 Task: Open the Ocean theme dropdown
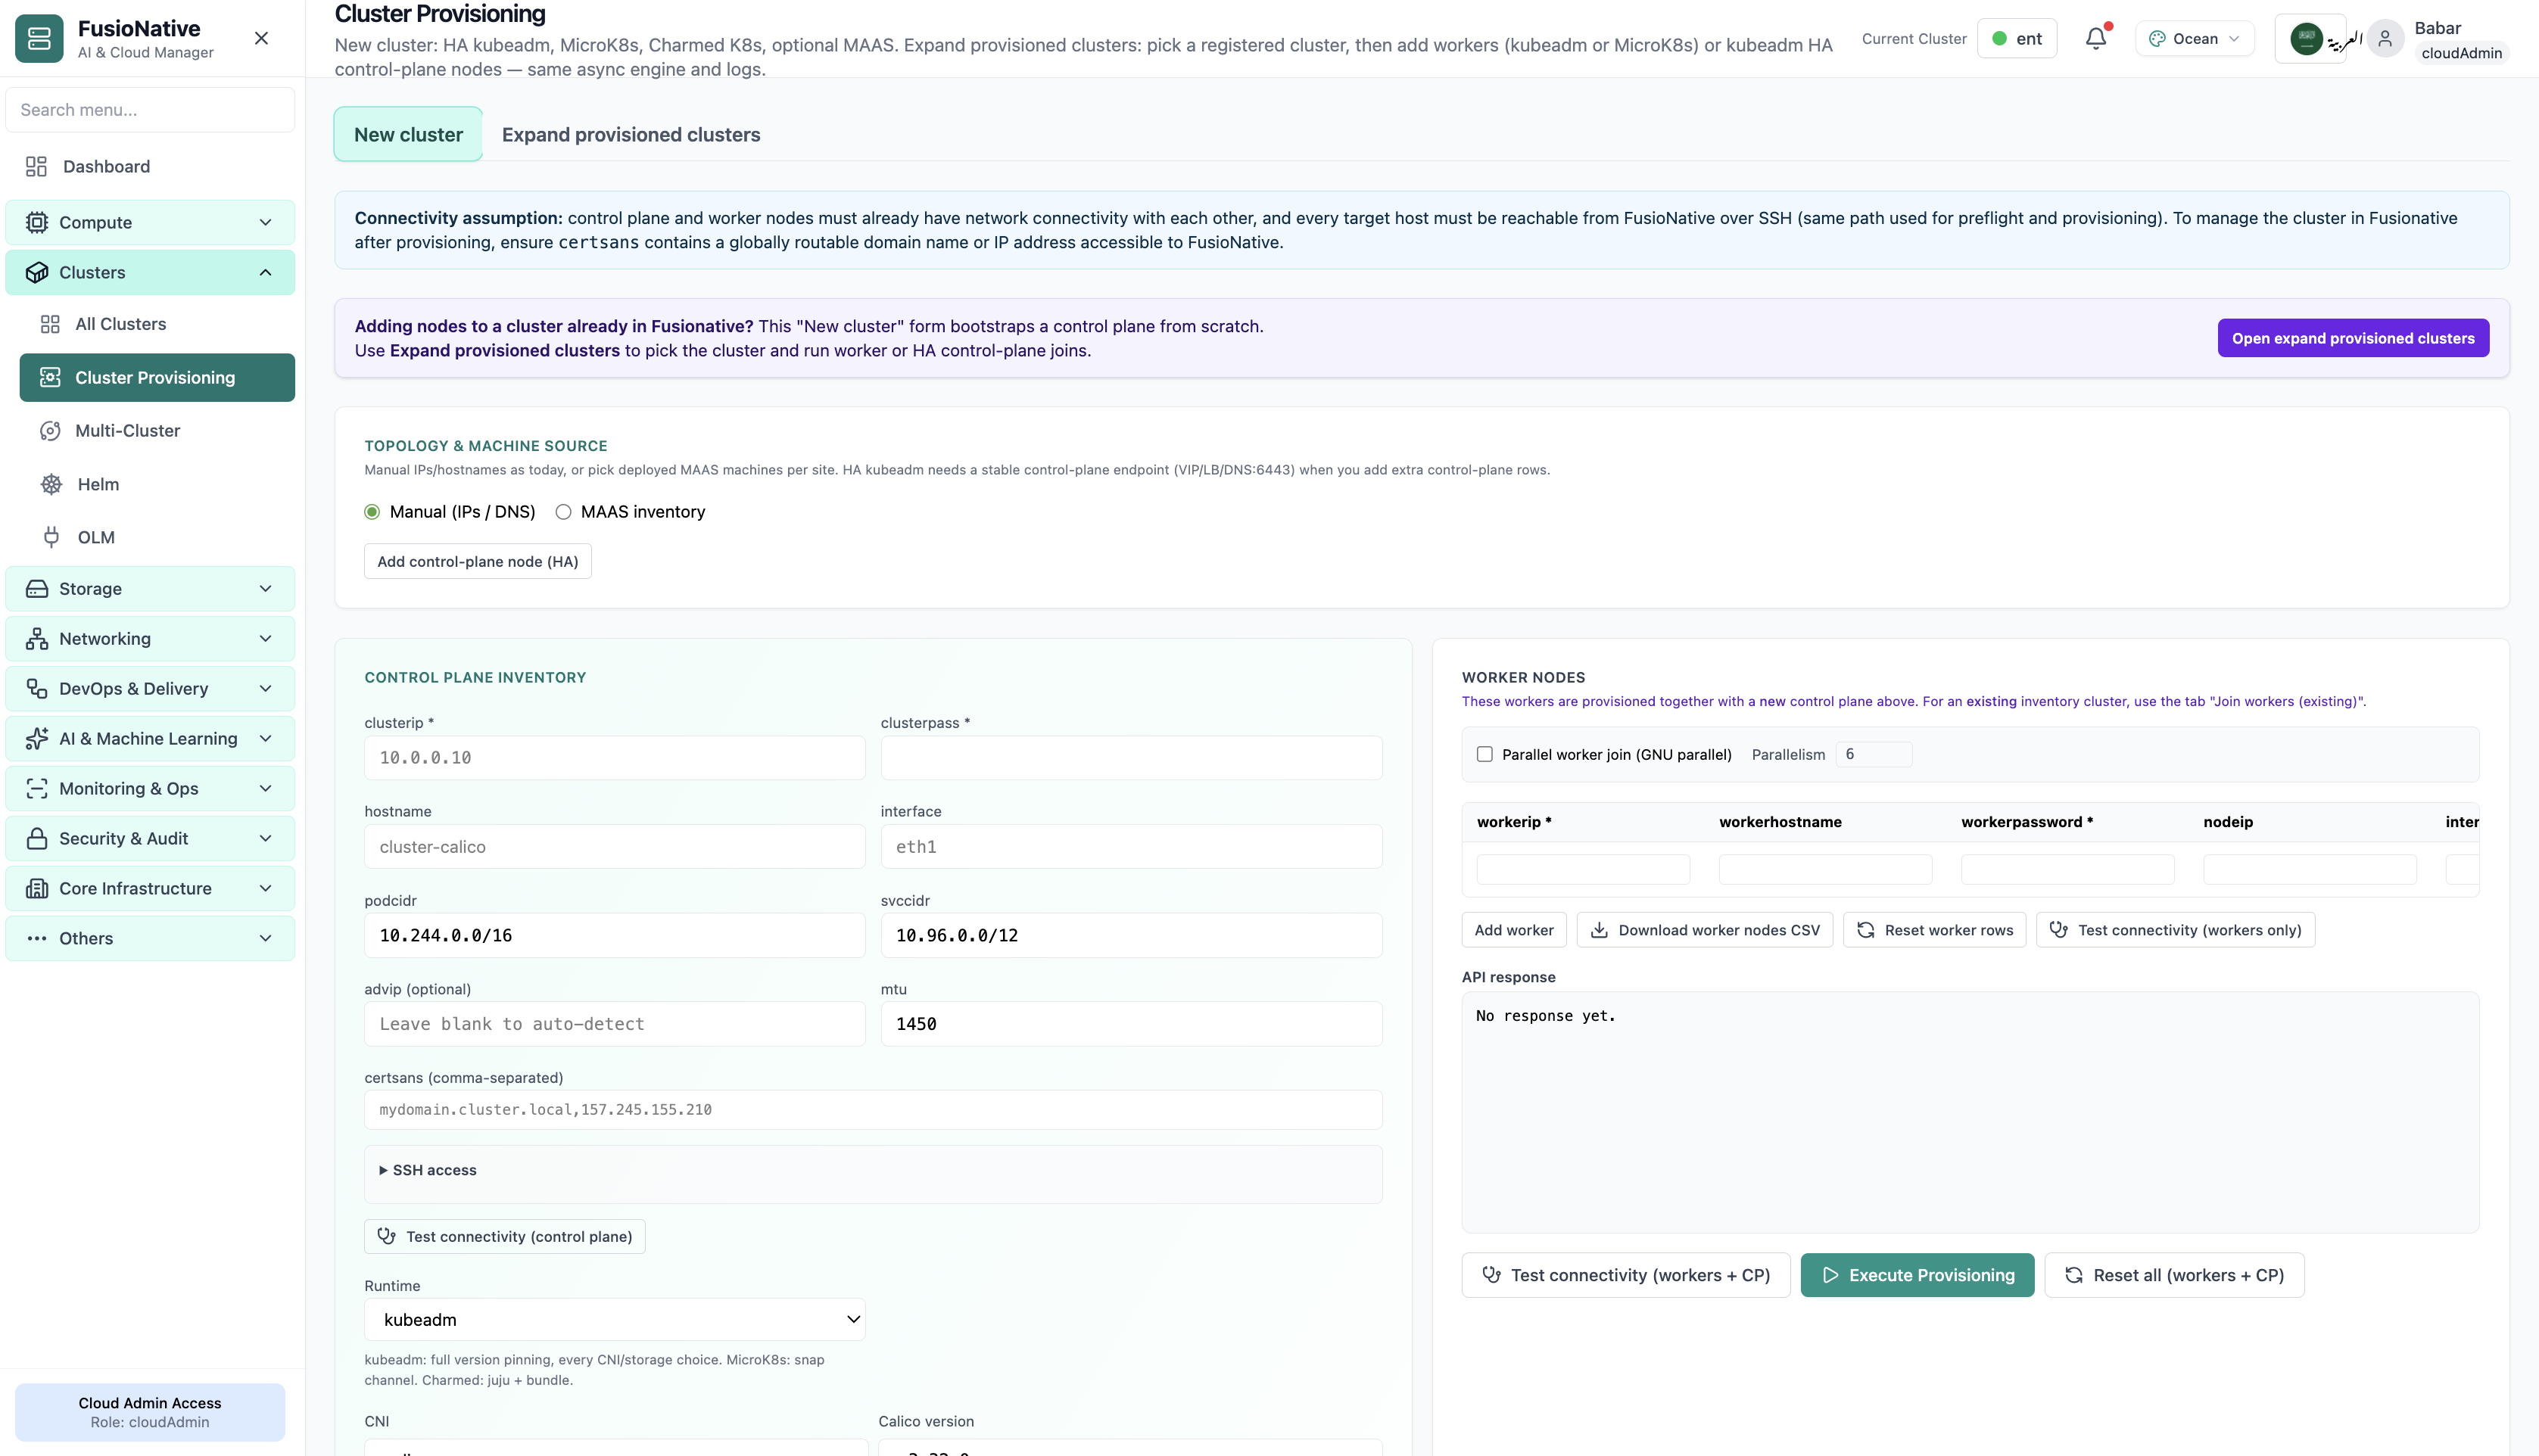(2195, 38)
